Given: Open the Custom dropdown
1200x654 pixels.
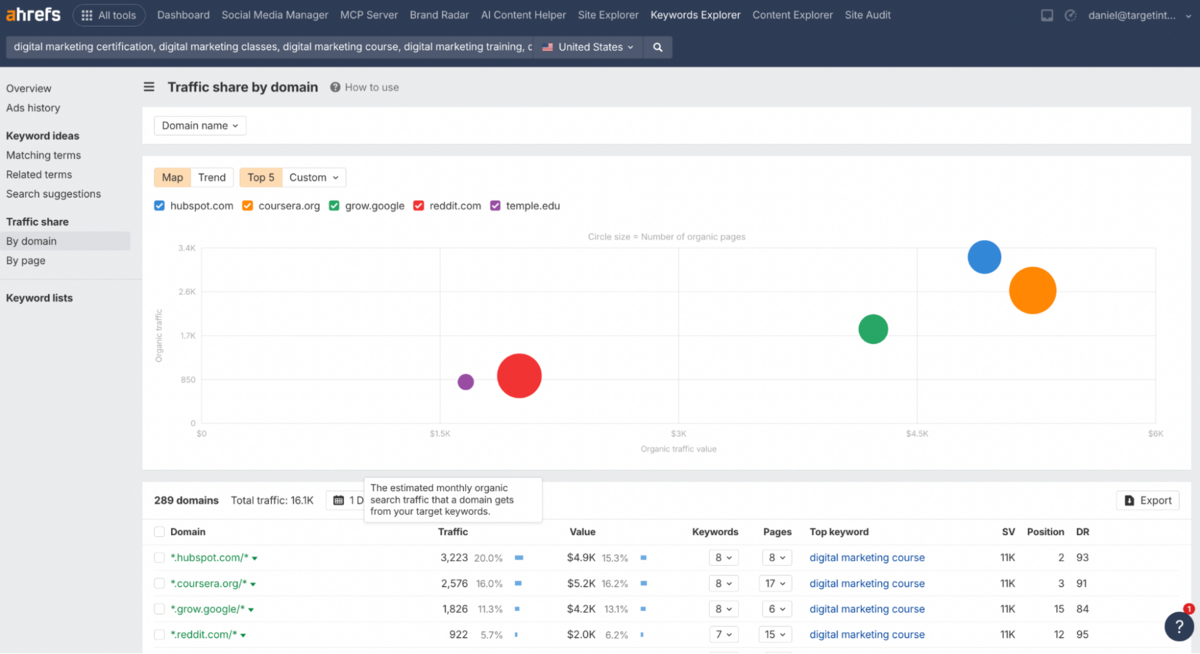Looking at the screenshot, I should 314,177.
